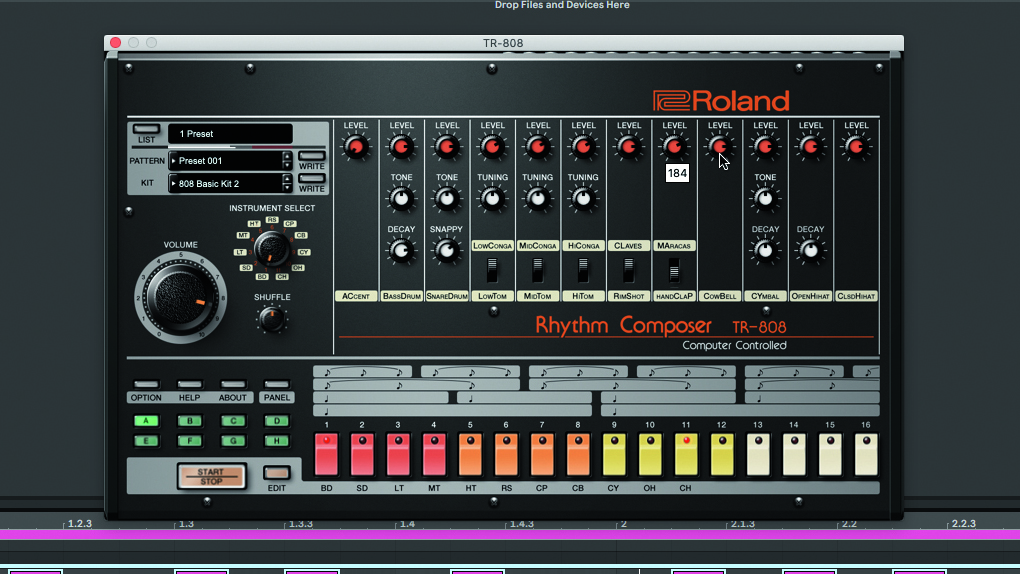Open the ABOUT button
The height and width of the screenshot is (574, 1020).
point(233,385)
